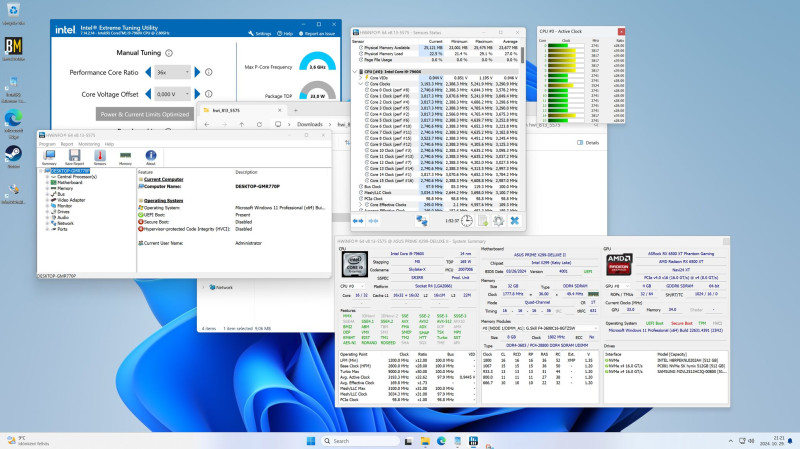Click info icon beside Performance Core Ratio

[x=209, y=72]
